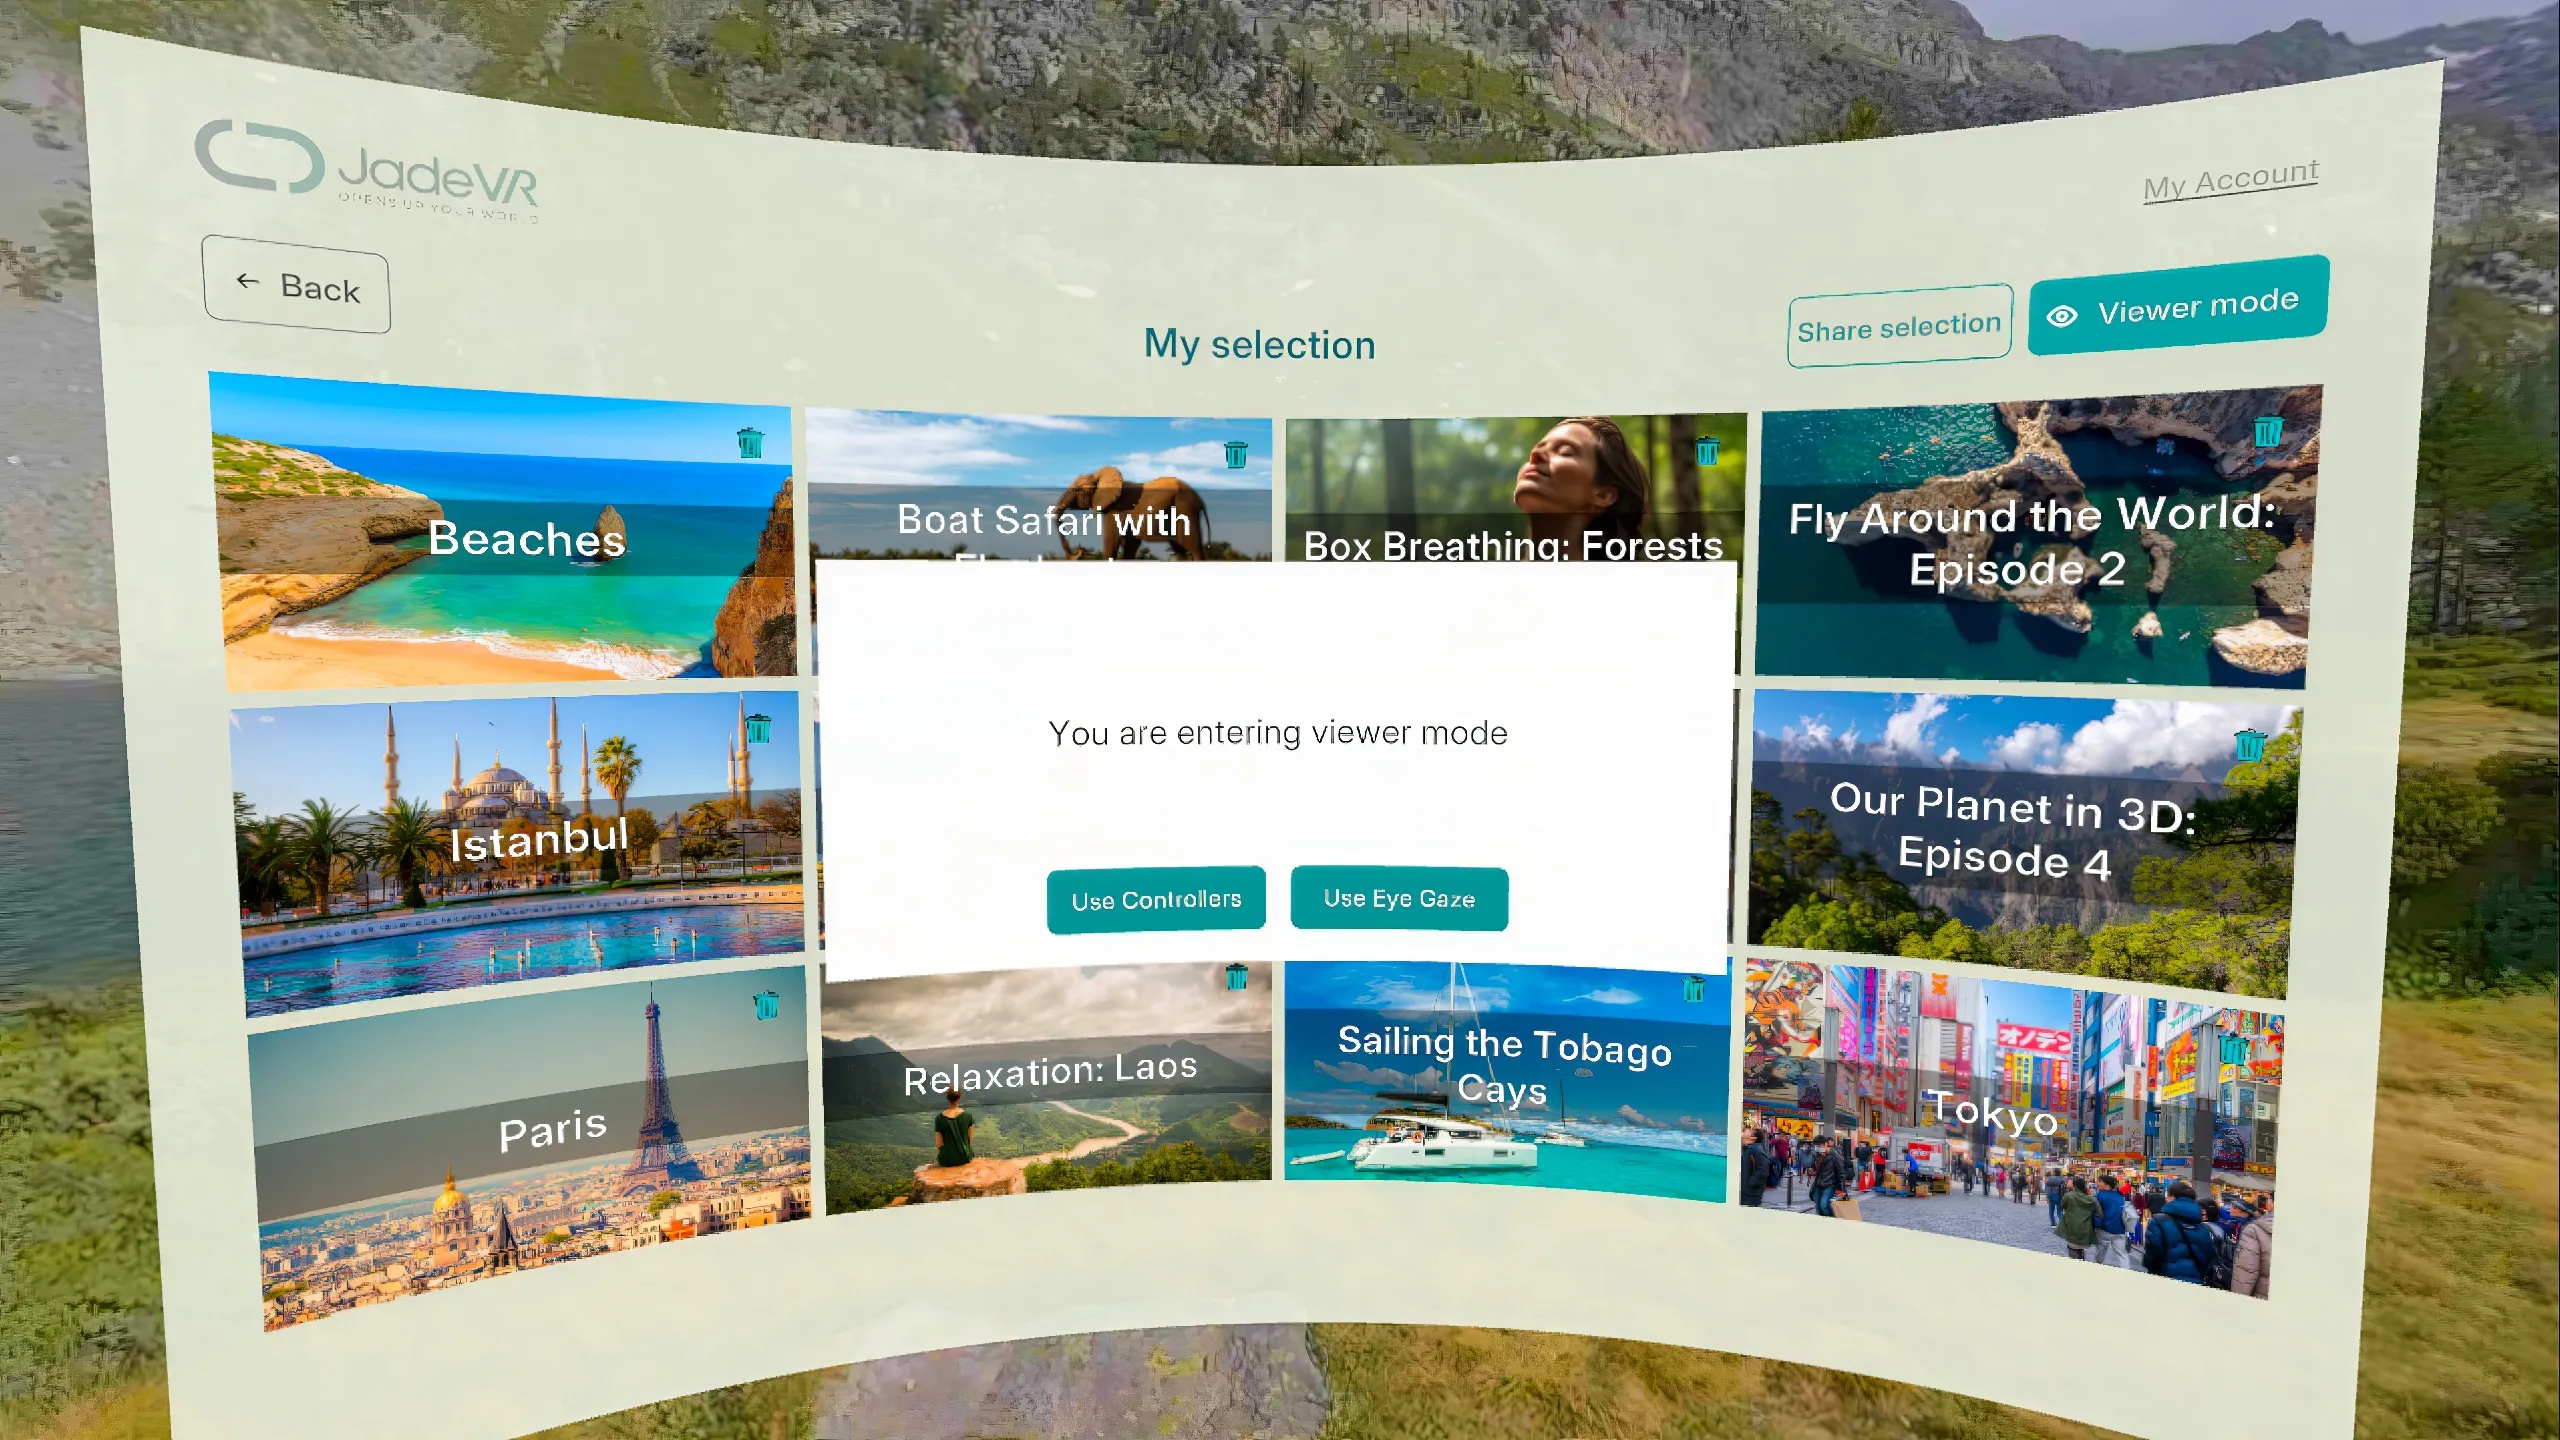Delete Beaches using its trash icon
Image resolution: width=2560 pixels, height=1440 pixels.
click(750, 442)
